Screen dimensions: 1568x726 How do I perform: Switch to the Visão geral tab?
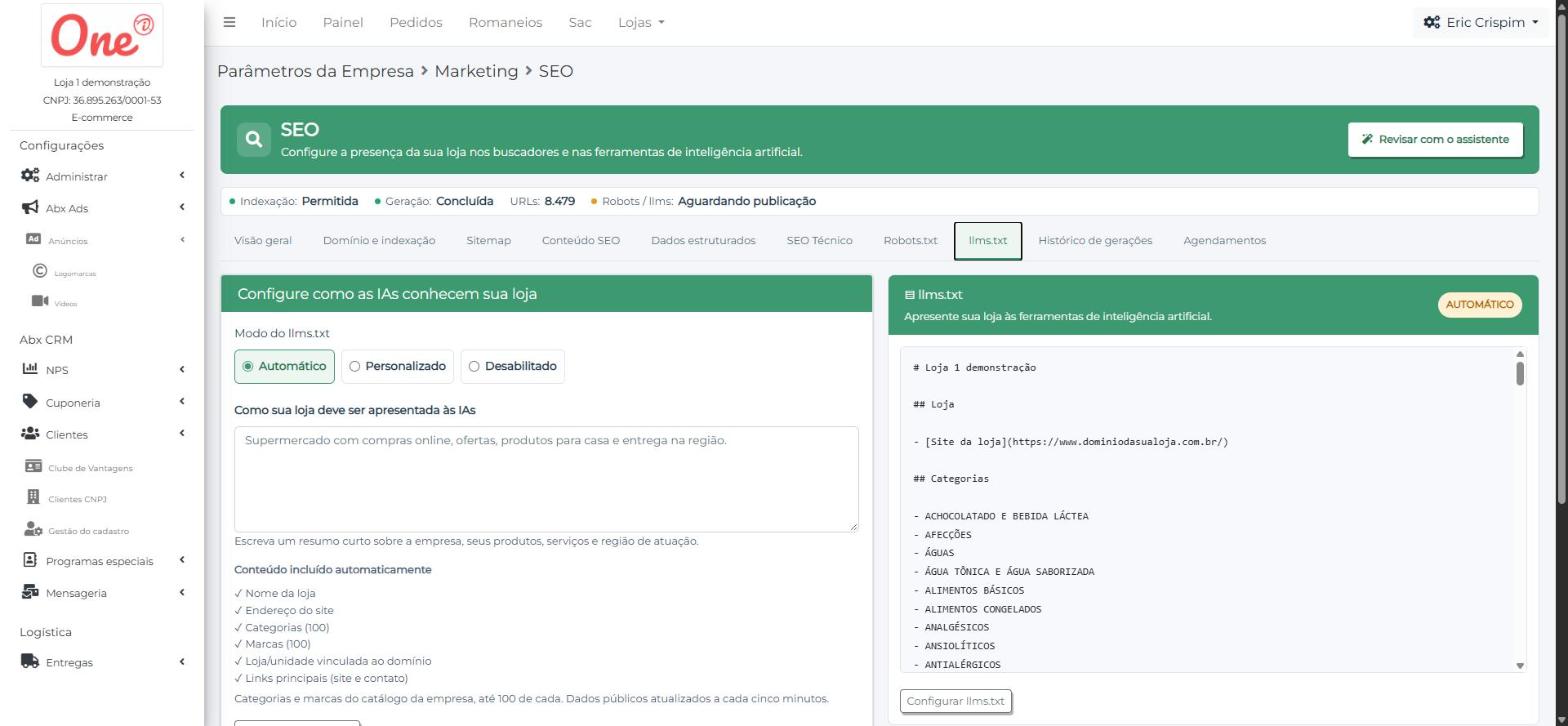[263, 240]
